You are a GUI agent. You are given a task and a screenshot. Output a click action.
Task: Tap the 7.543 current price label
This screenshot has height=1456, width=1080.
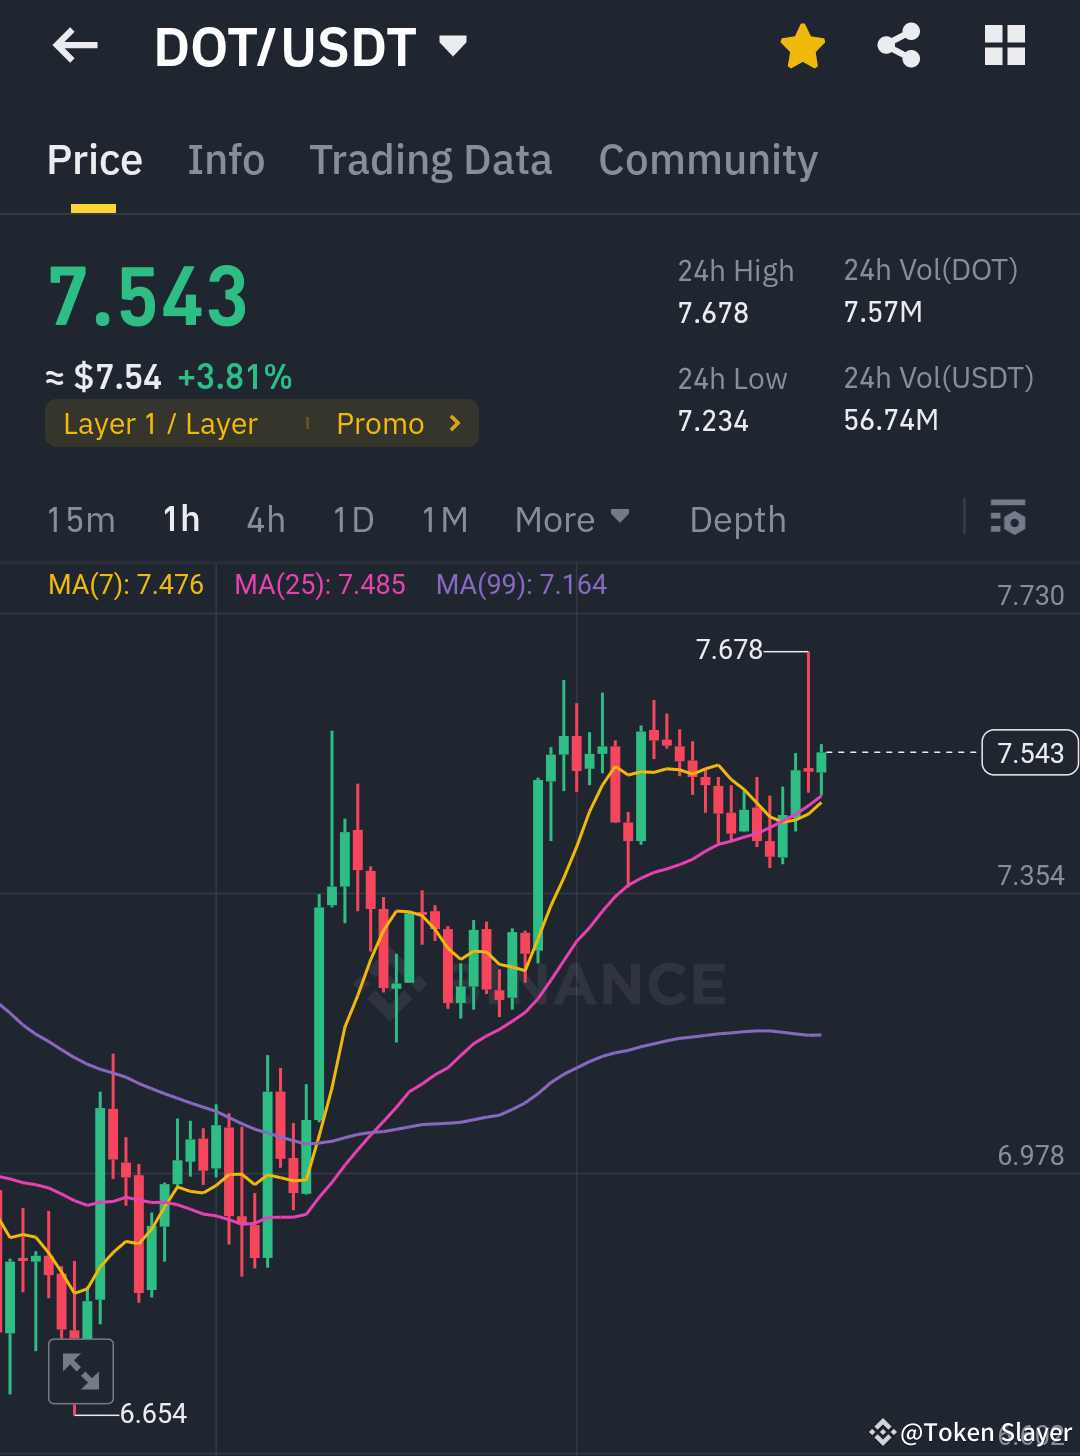[1030, 752]
